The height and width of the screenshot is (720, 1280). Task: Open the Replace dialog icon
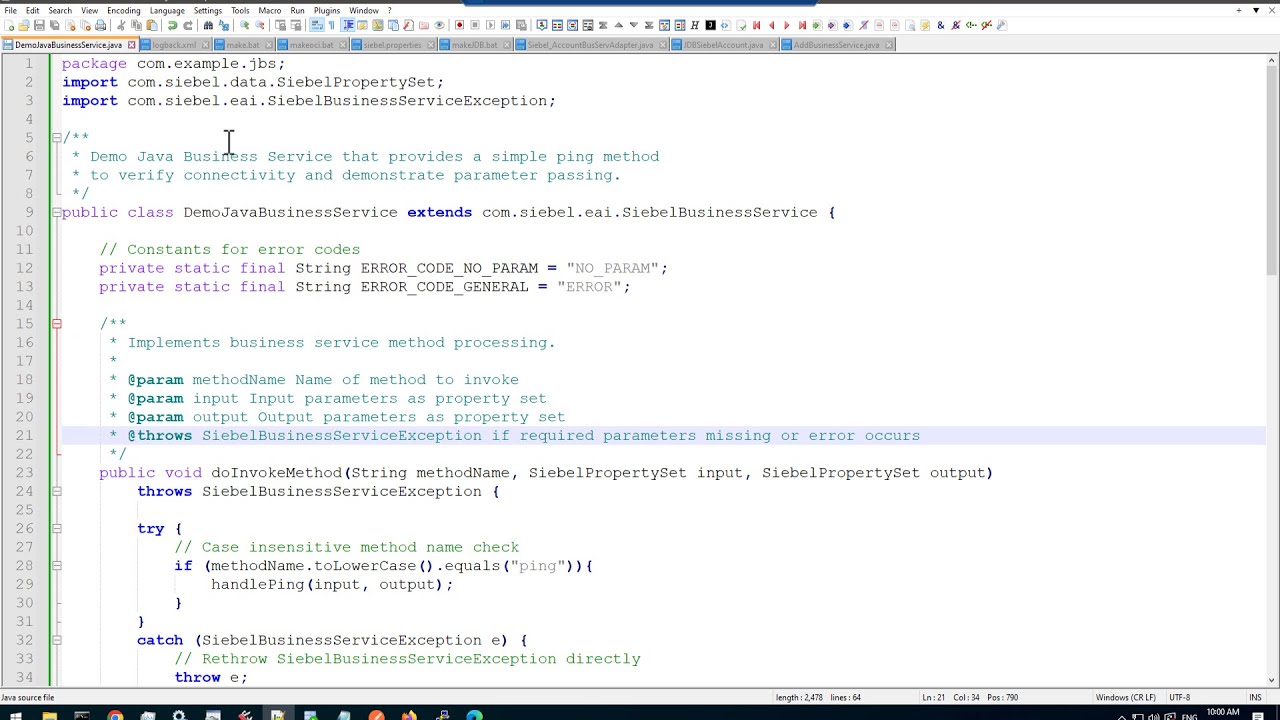(x=223, y=25)
